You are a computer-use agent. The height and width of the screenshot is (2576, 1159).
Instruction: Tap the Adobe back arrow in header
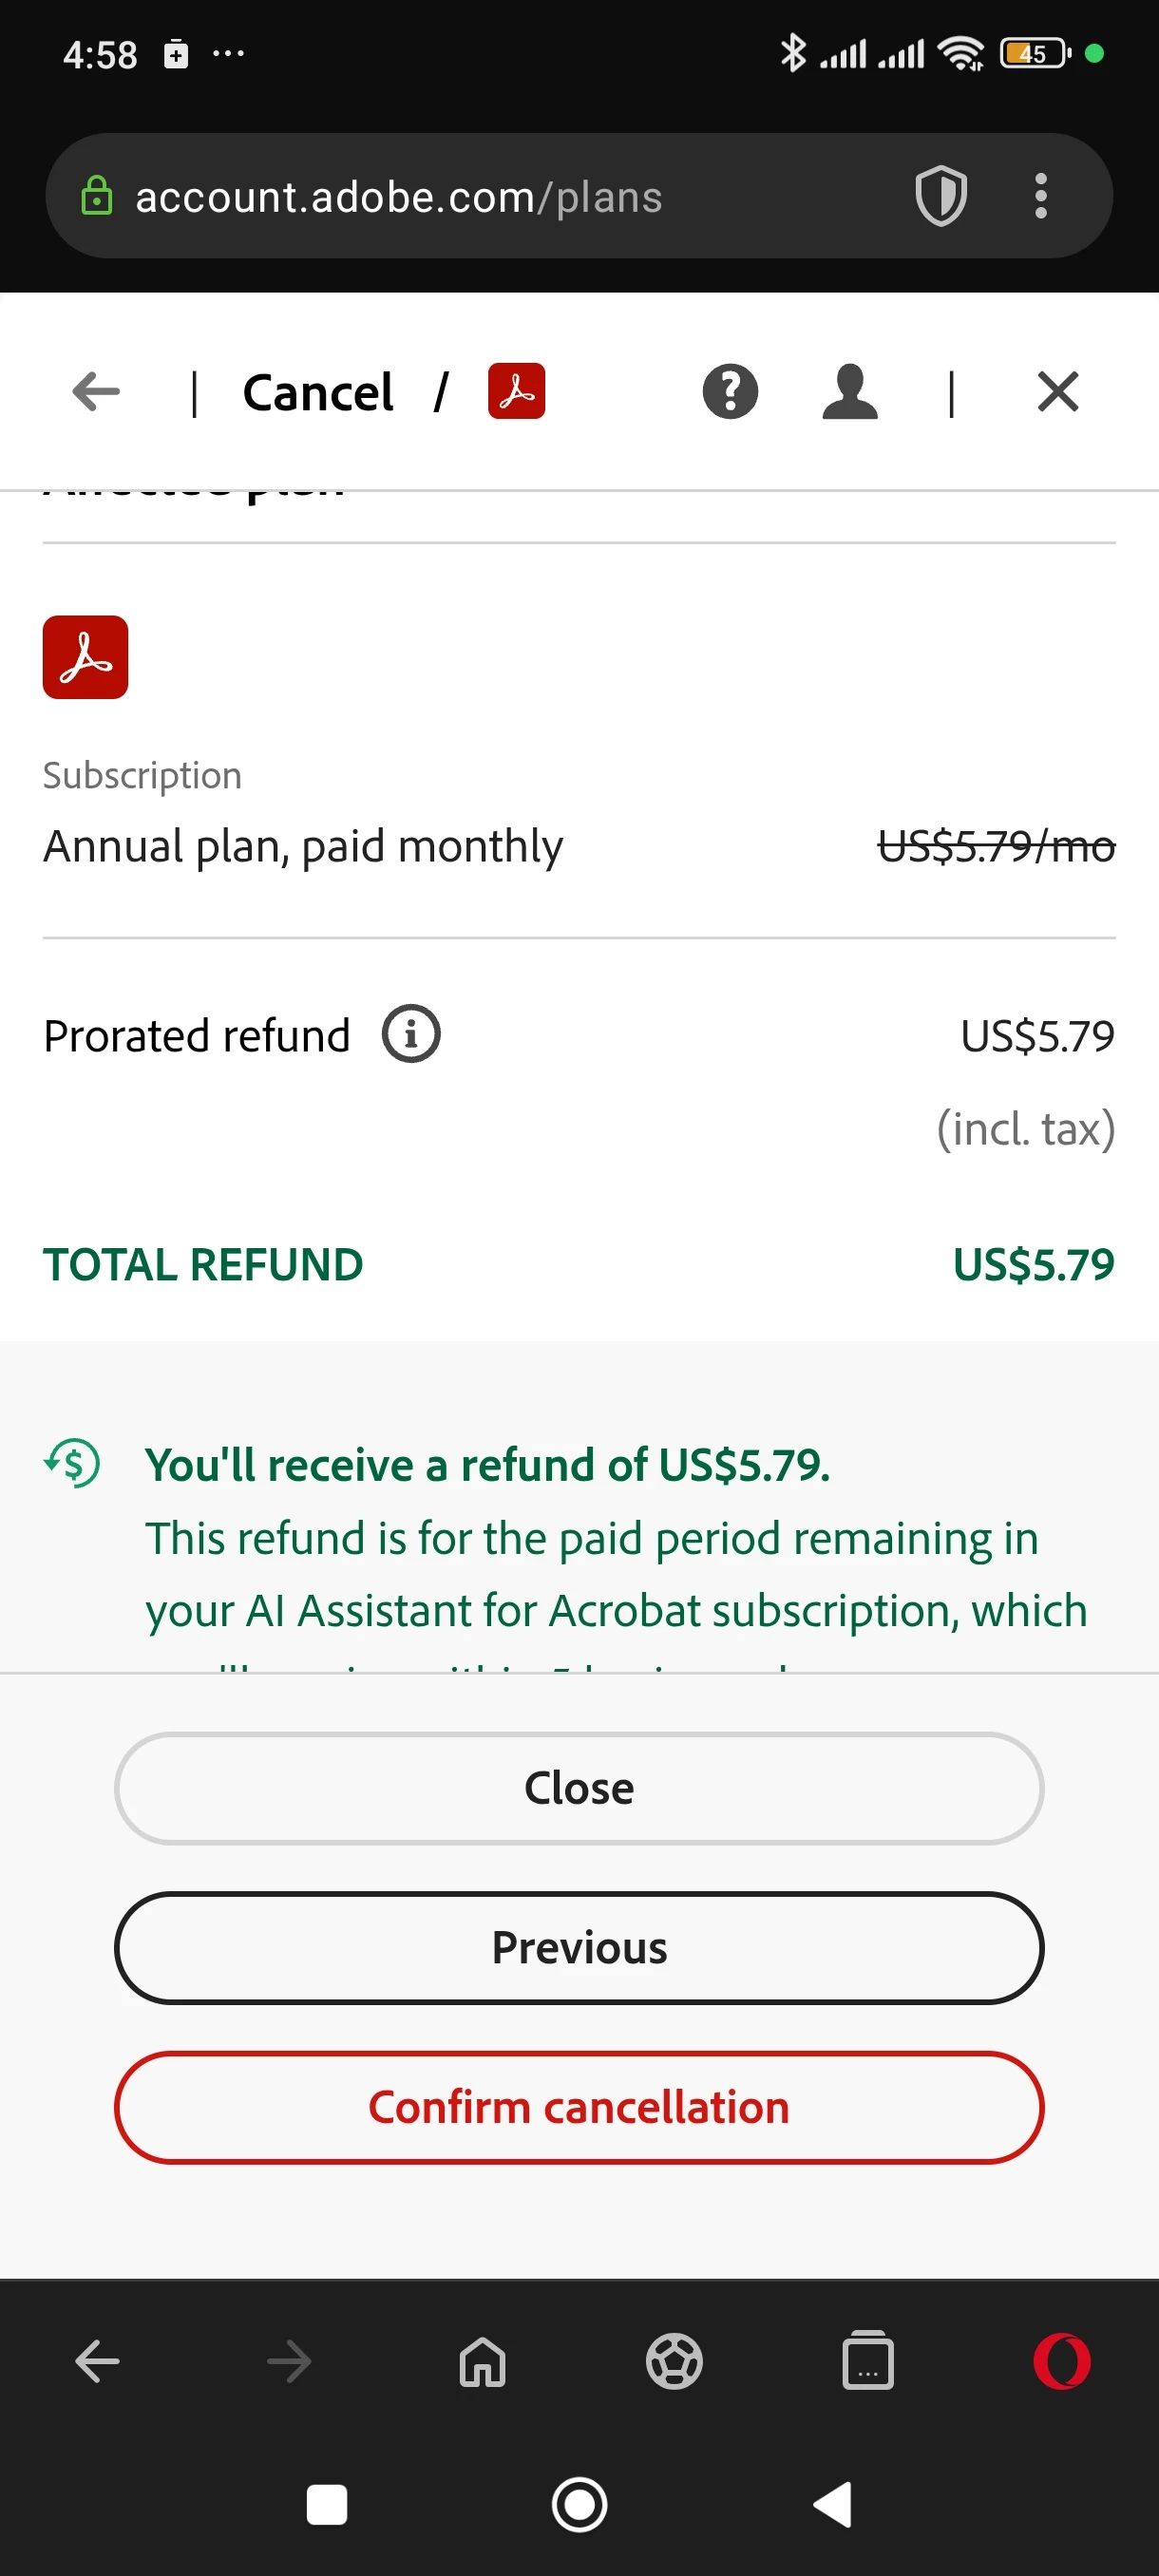(96, 391)
